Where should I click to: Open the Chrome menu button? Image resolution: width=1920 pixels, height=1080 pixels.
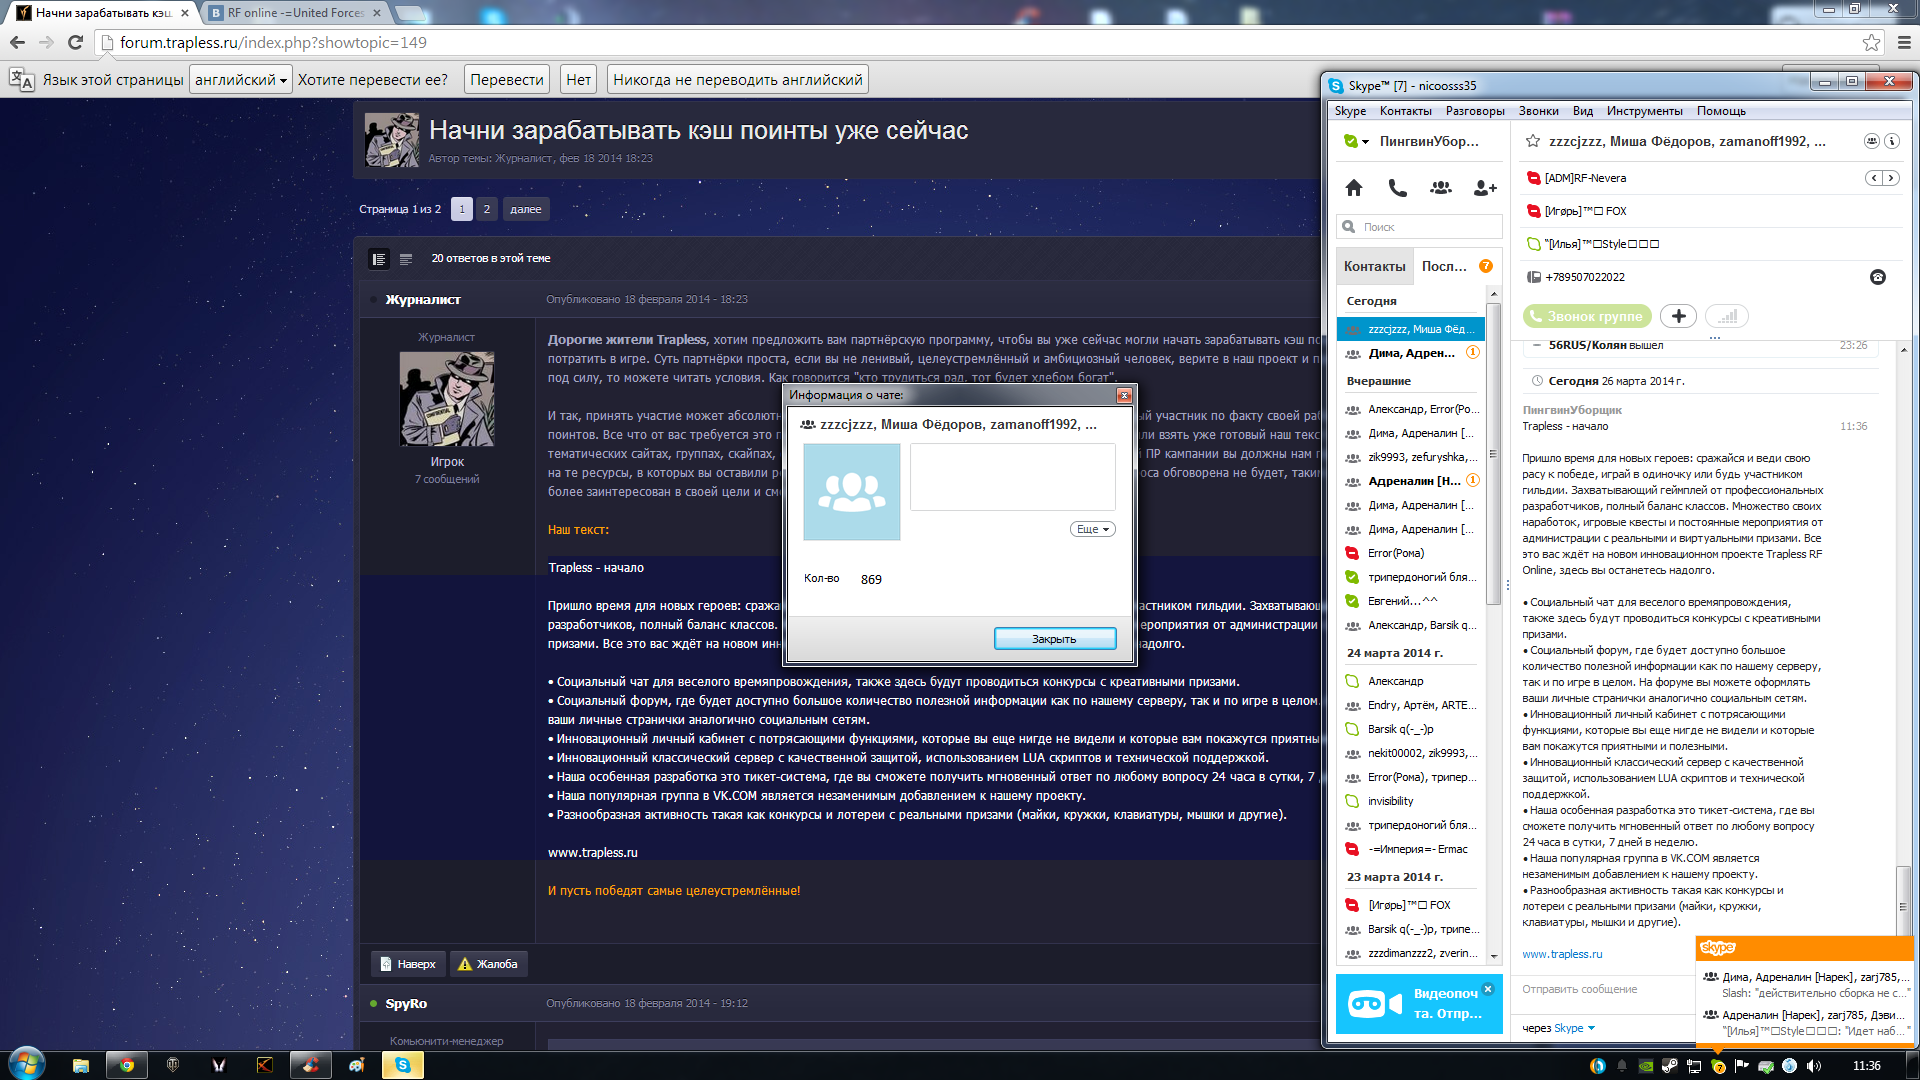1904,42
